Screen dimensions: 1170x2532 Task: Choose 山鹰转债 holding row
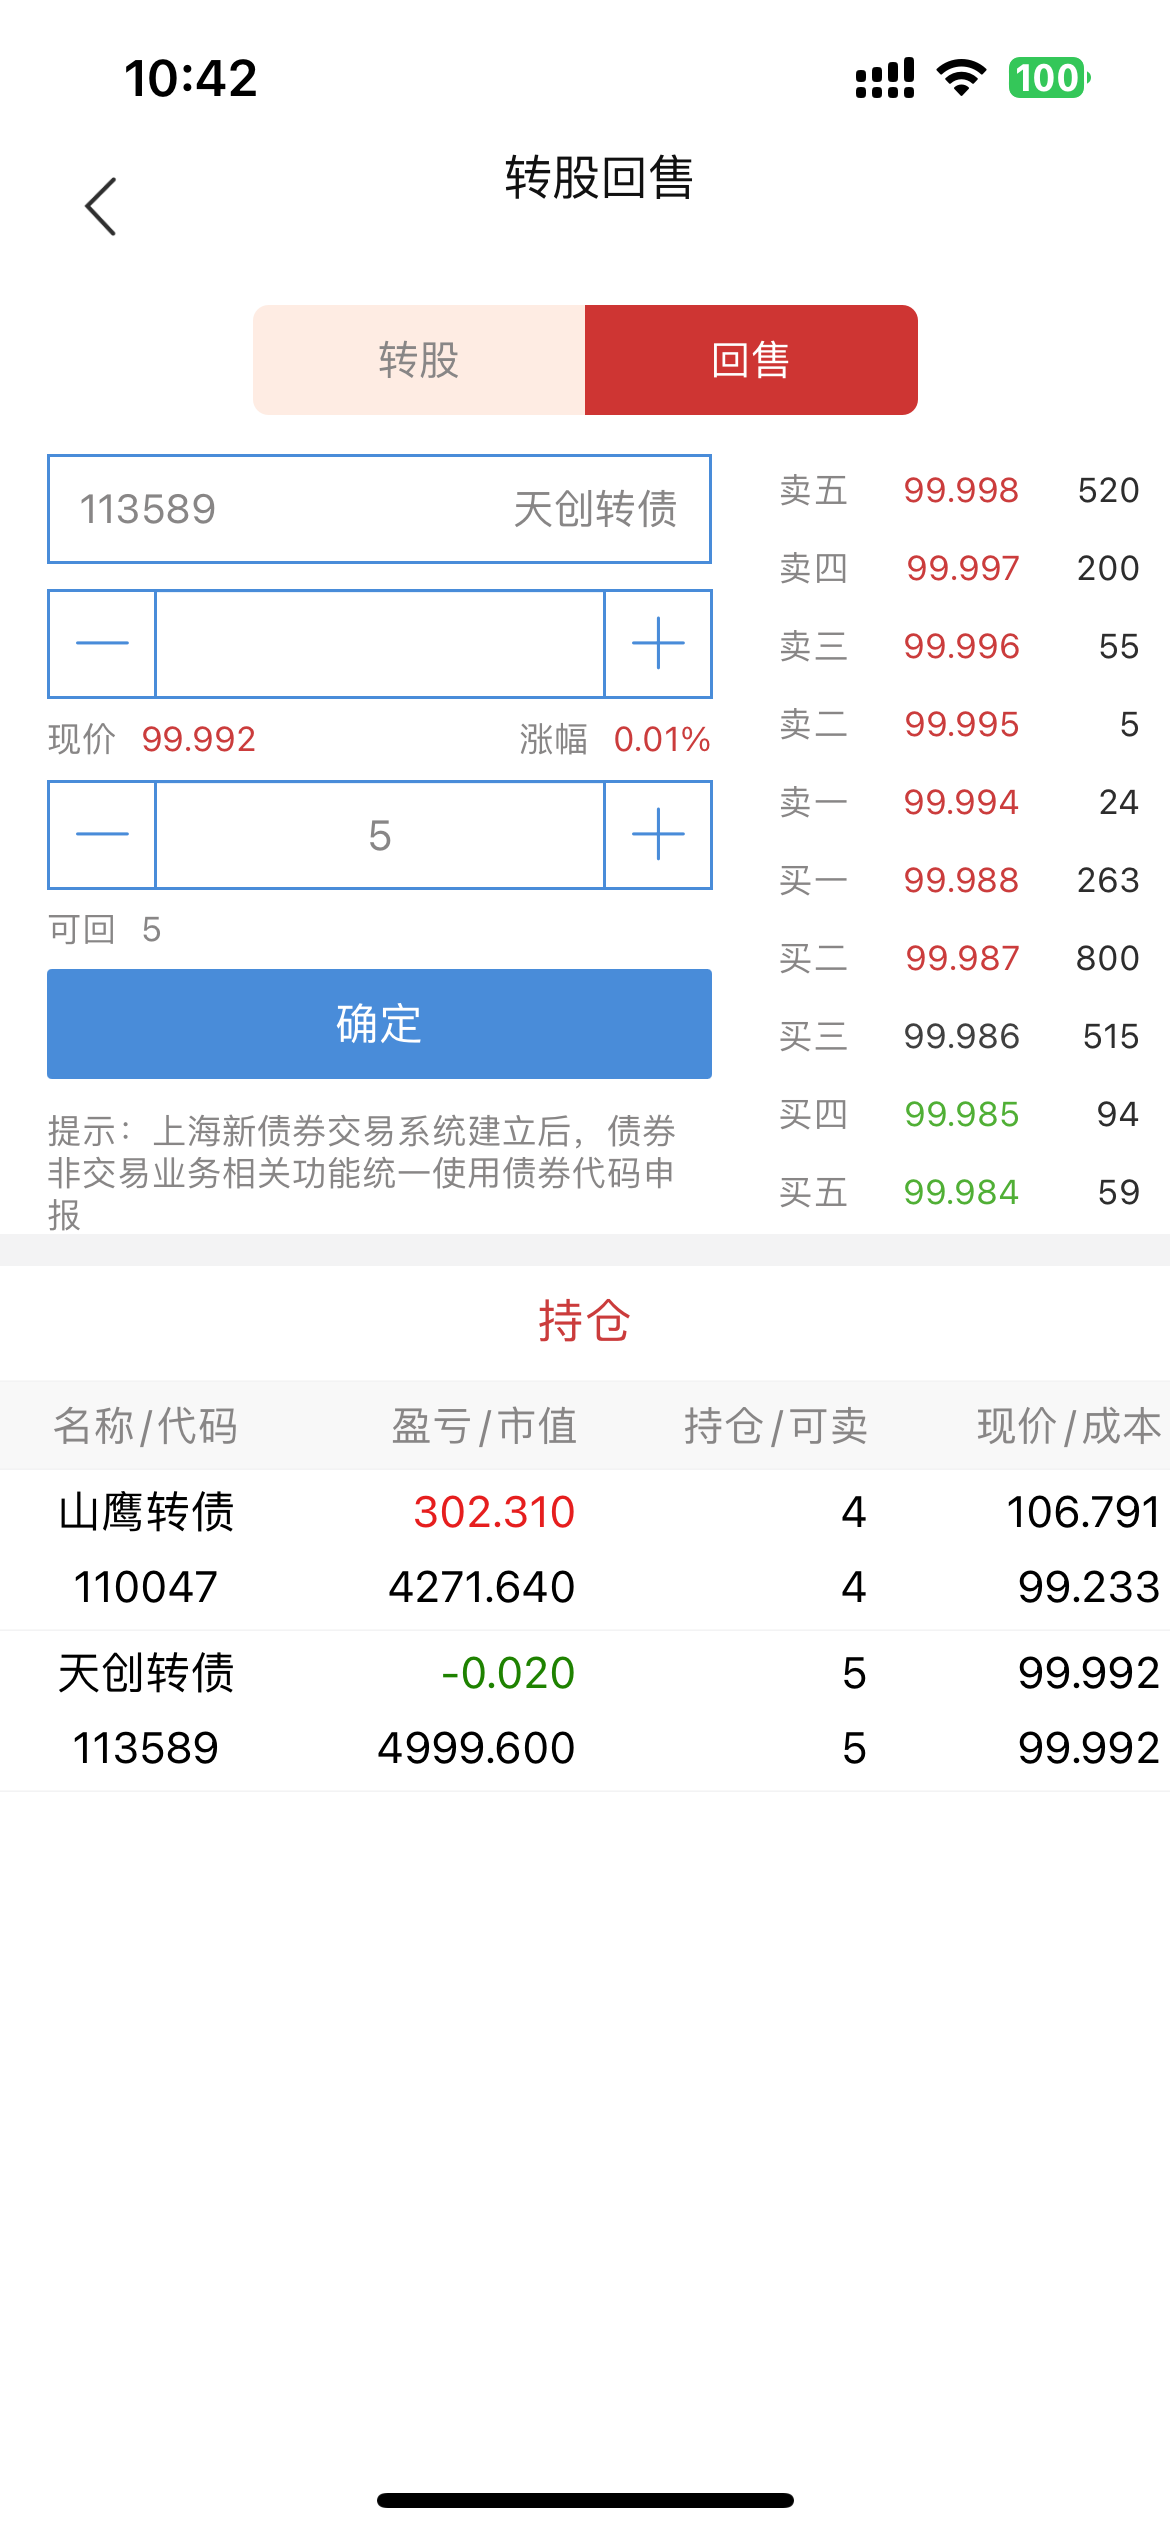click(585, 1549)
